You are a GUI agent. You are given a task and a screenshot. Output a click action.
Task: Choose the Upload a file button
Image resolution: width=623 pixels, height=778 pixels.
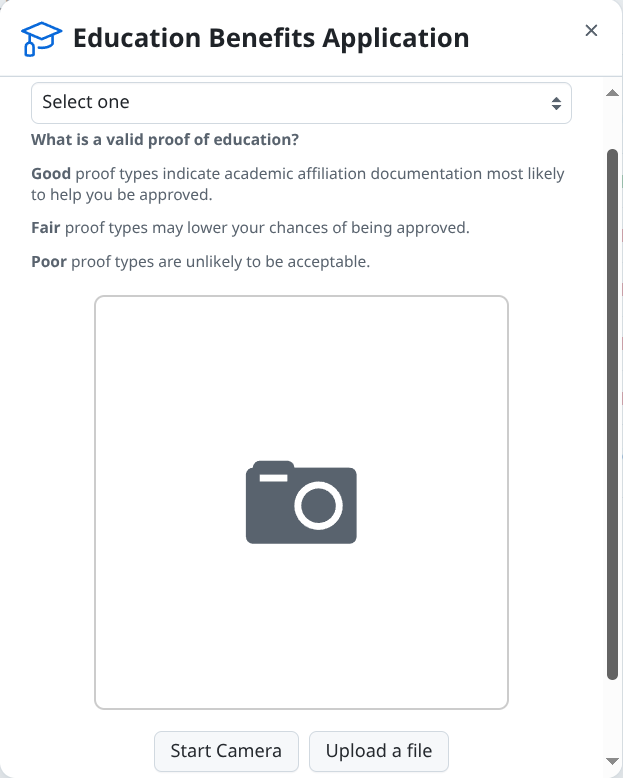379,751
